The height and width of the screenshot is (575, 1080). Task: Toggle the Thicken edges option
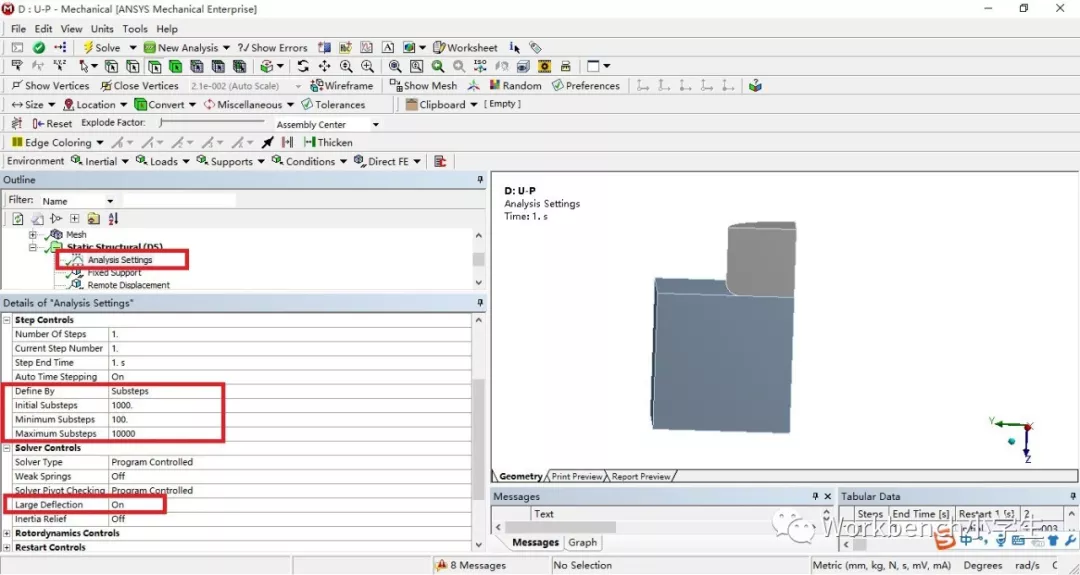click(328, 143)
